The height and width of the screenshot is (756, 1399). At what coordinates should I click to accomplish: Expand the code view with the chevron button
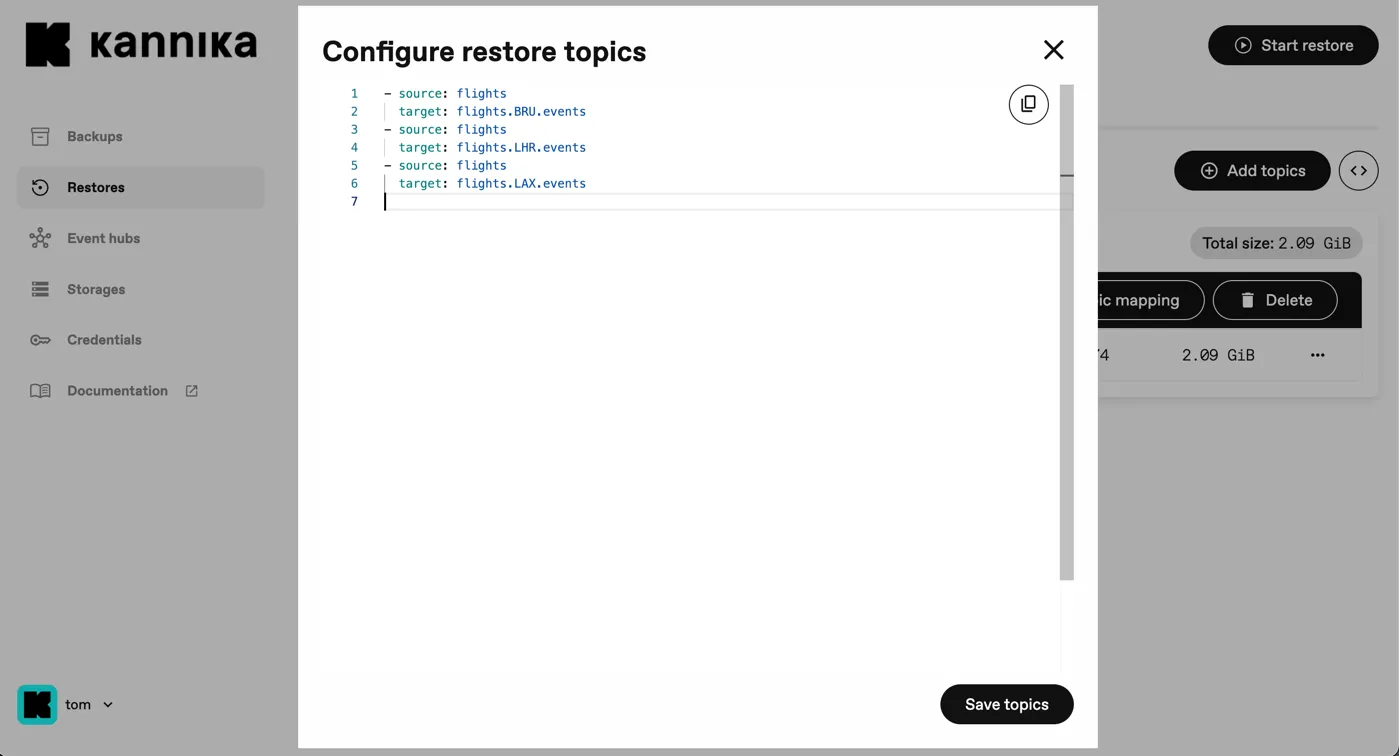pos(1358,170)
